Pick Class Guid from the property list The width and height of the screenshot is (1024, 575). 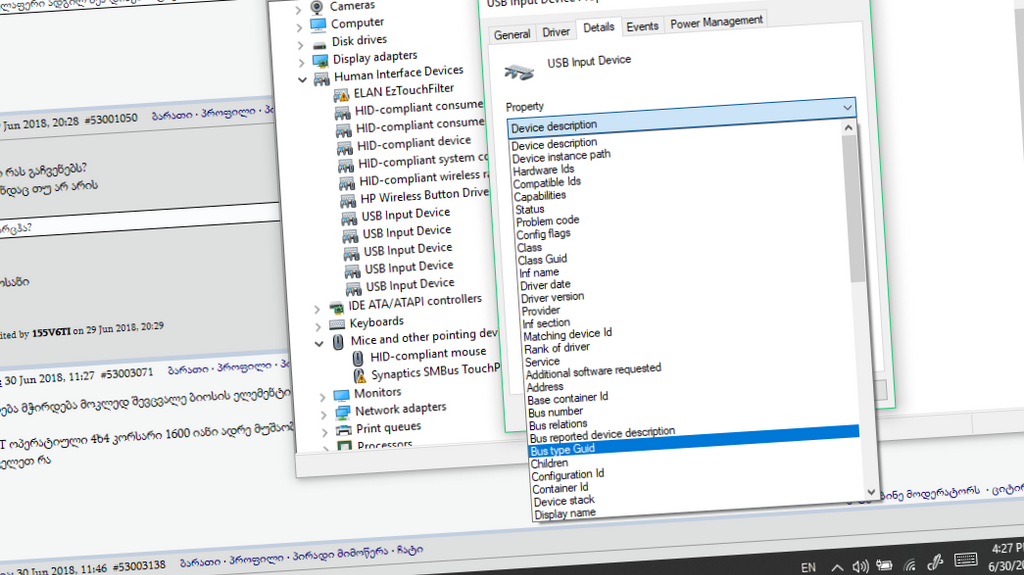542,259
